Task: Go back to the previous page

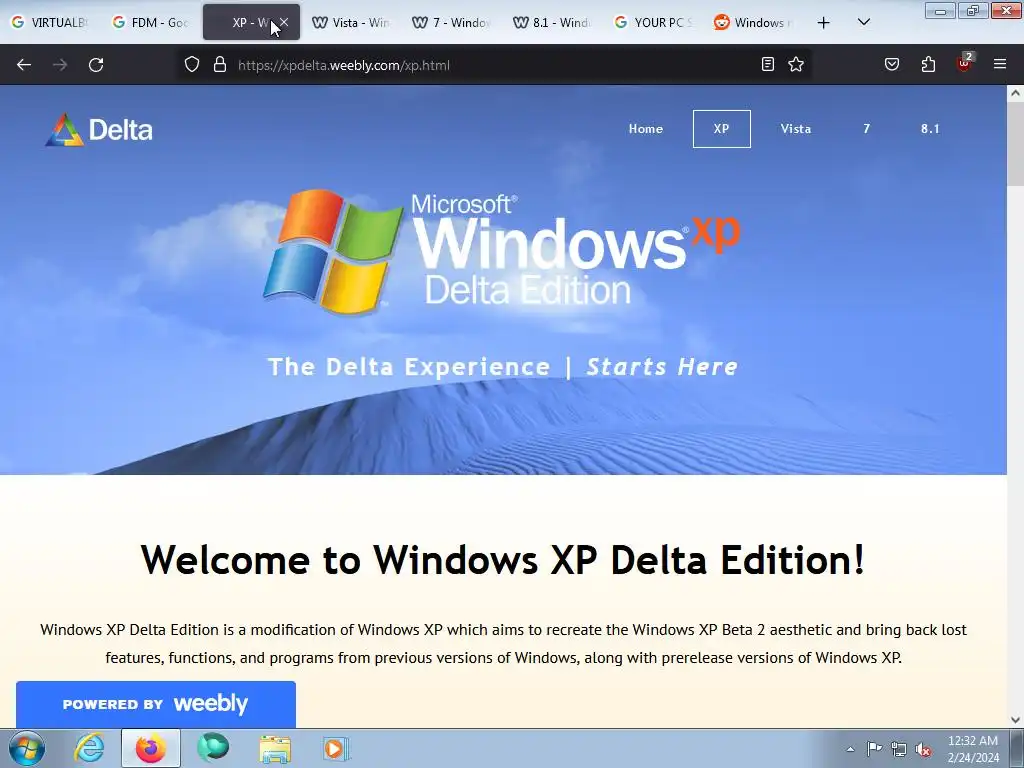Action: [x=24, y=65]
